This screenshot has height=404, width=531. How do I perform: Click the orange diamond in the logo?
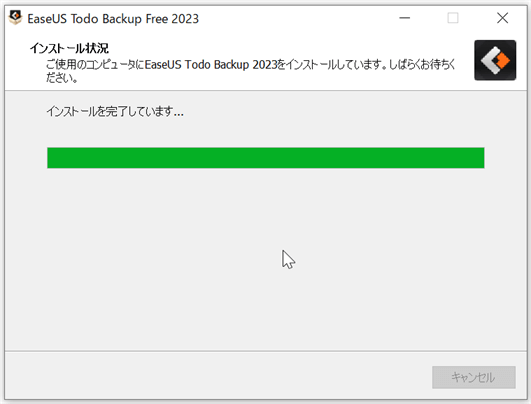pos(503,61)
